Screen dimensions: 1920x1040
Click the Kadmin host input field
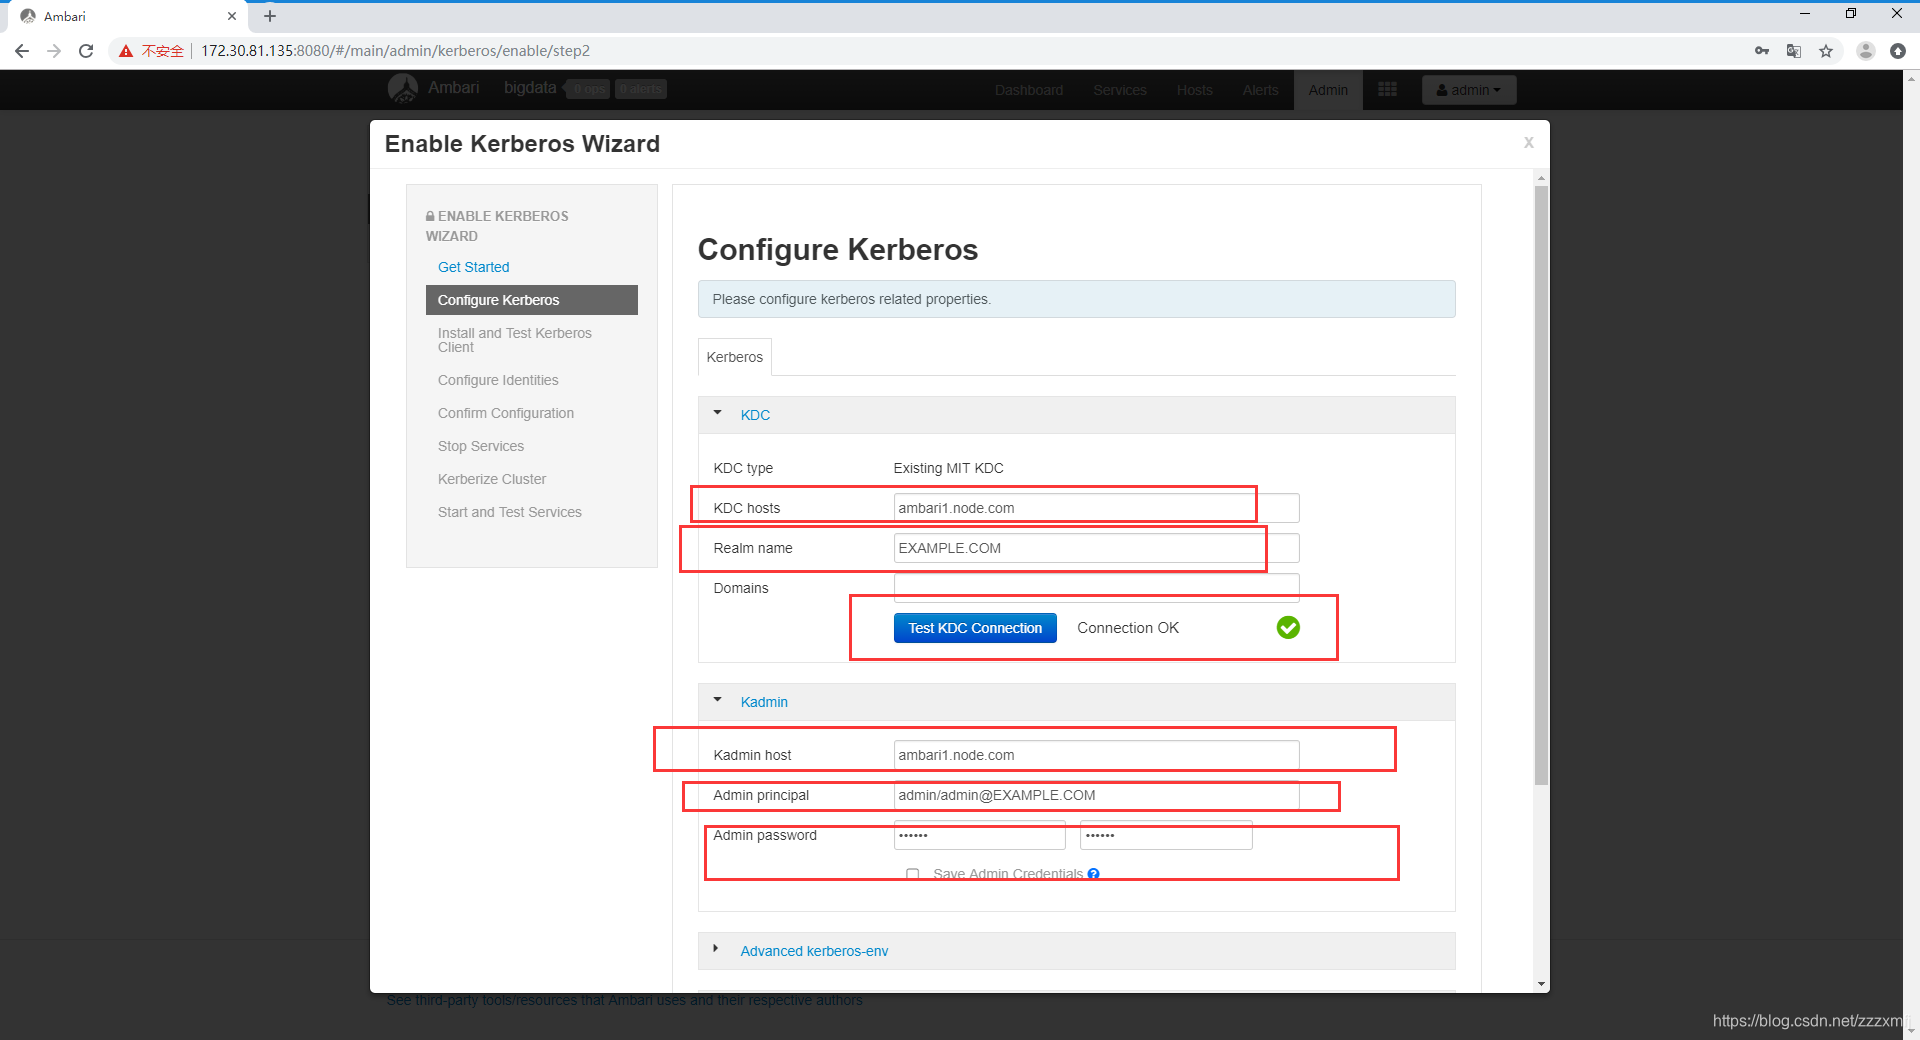tap(1096, 755)
